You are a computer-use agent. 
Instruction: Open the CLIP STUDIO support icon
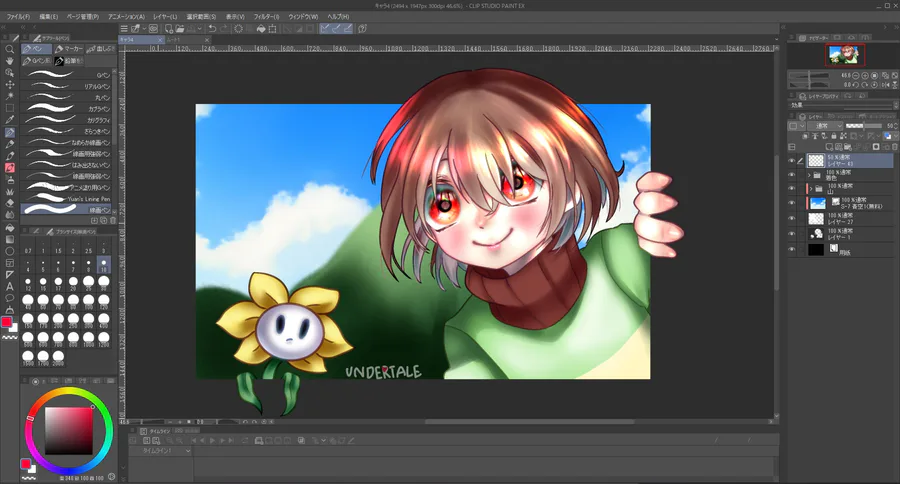[x=363, y=28]
